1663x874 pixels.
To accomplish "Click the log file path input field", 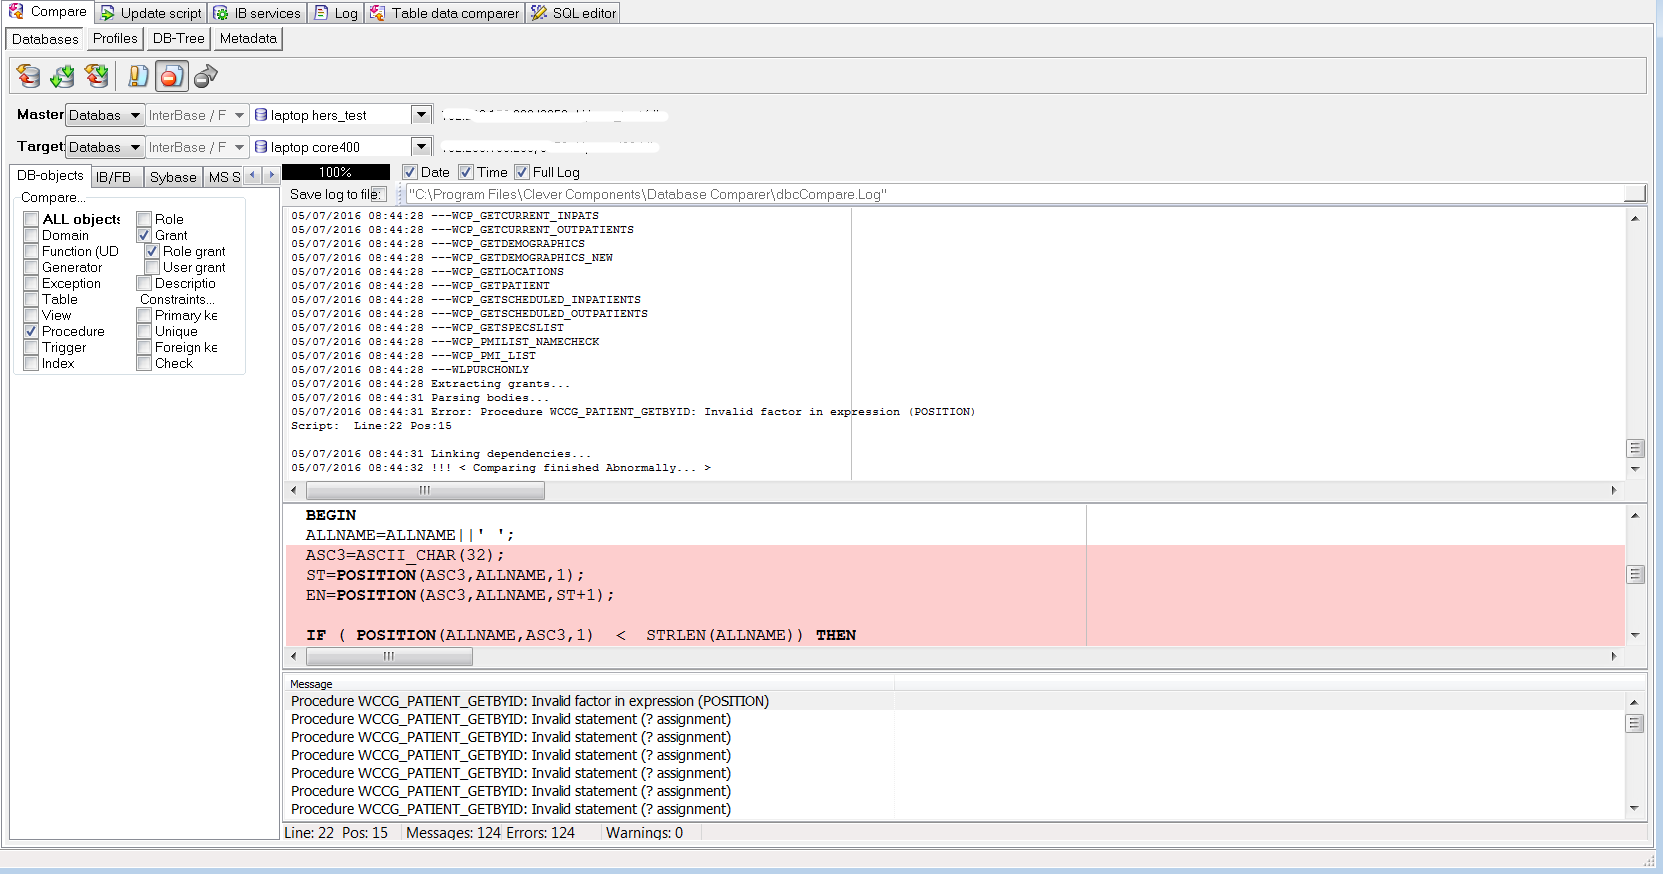I will pos(1012,194).
